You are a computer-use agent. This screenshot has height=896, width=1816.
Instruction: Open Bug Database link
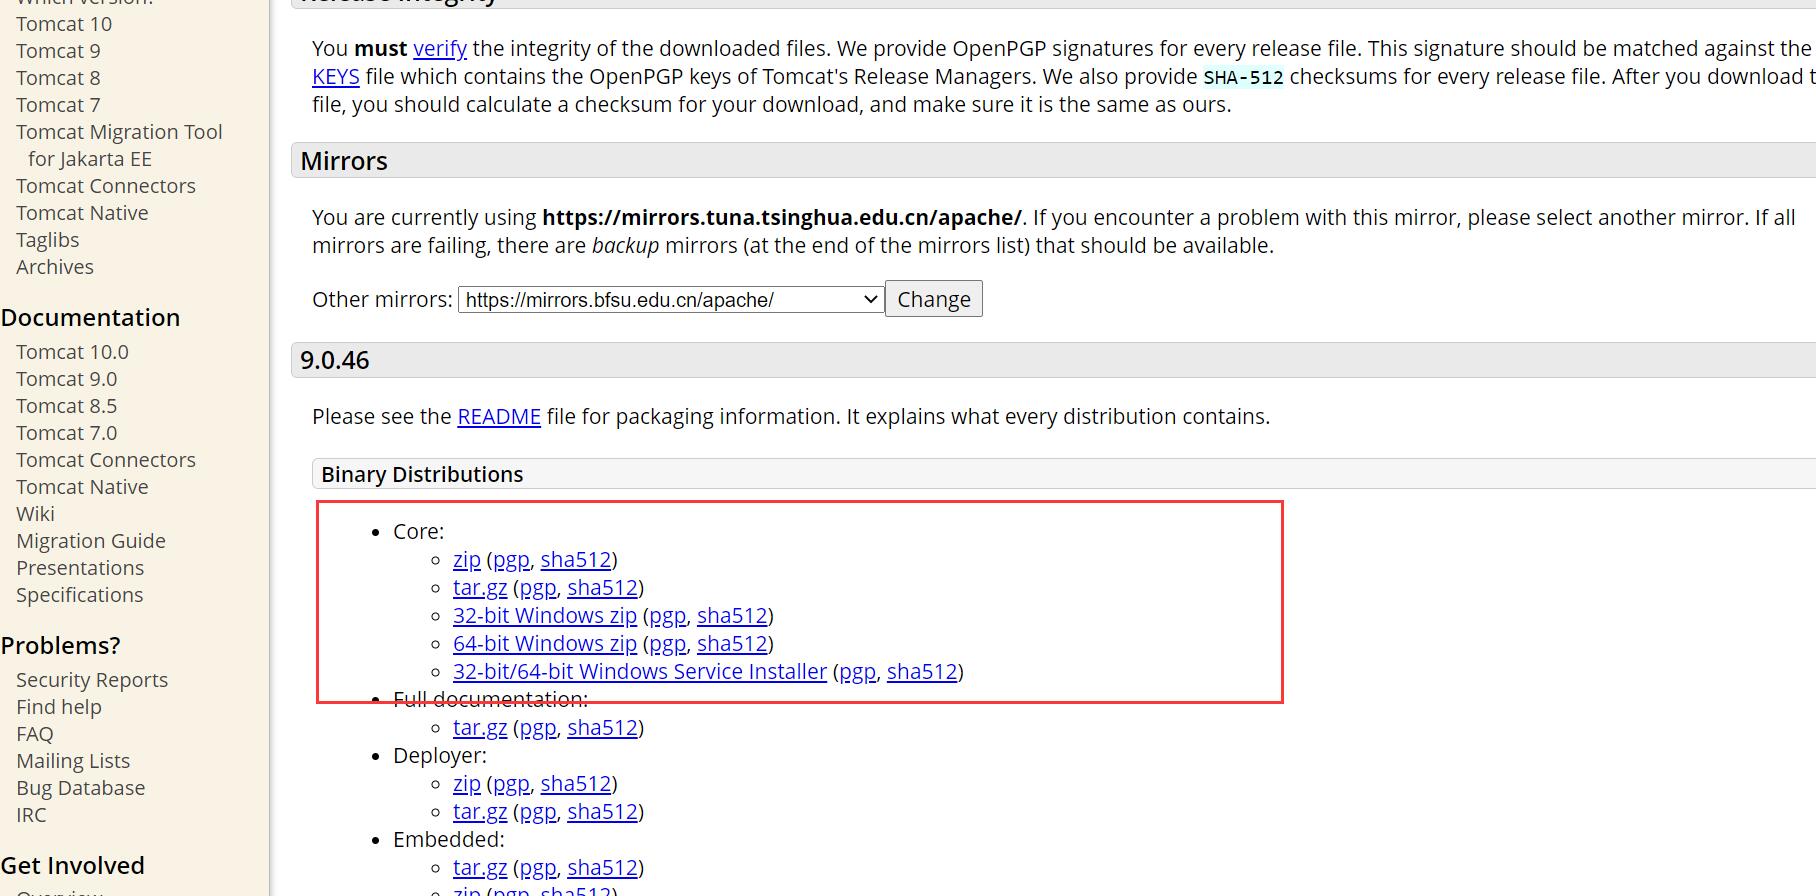tap(81, 788)
